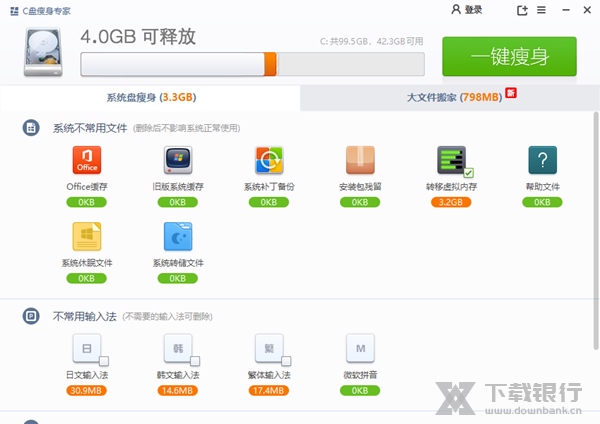Select the 安装包残留 box icon
600x424 pixels.
coord(360,160)
